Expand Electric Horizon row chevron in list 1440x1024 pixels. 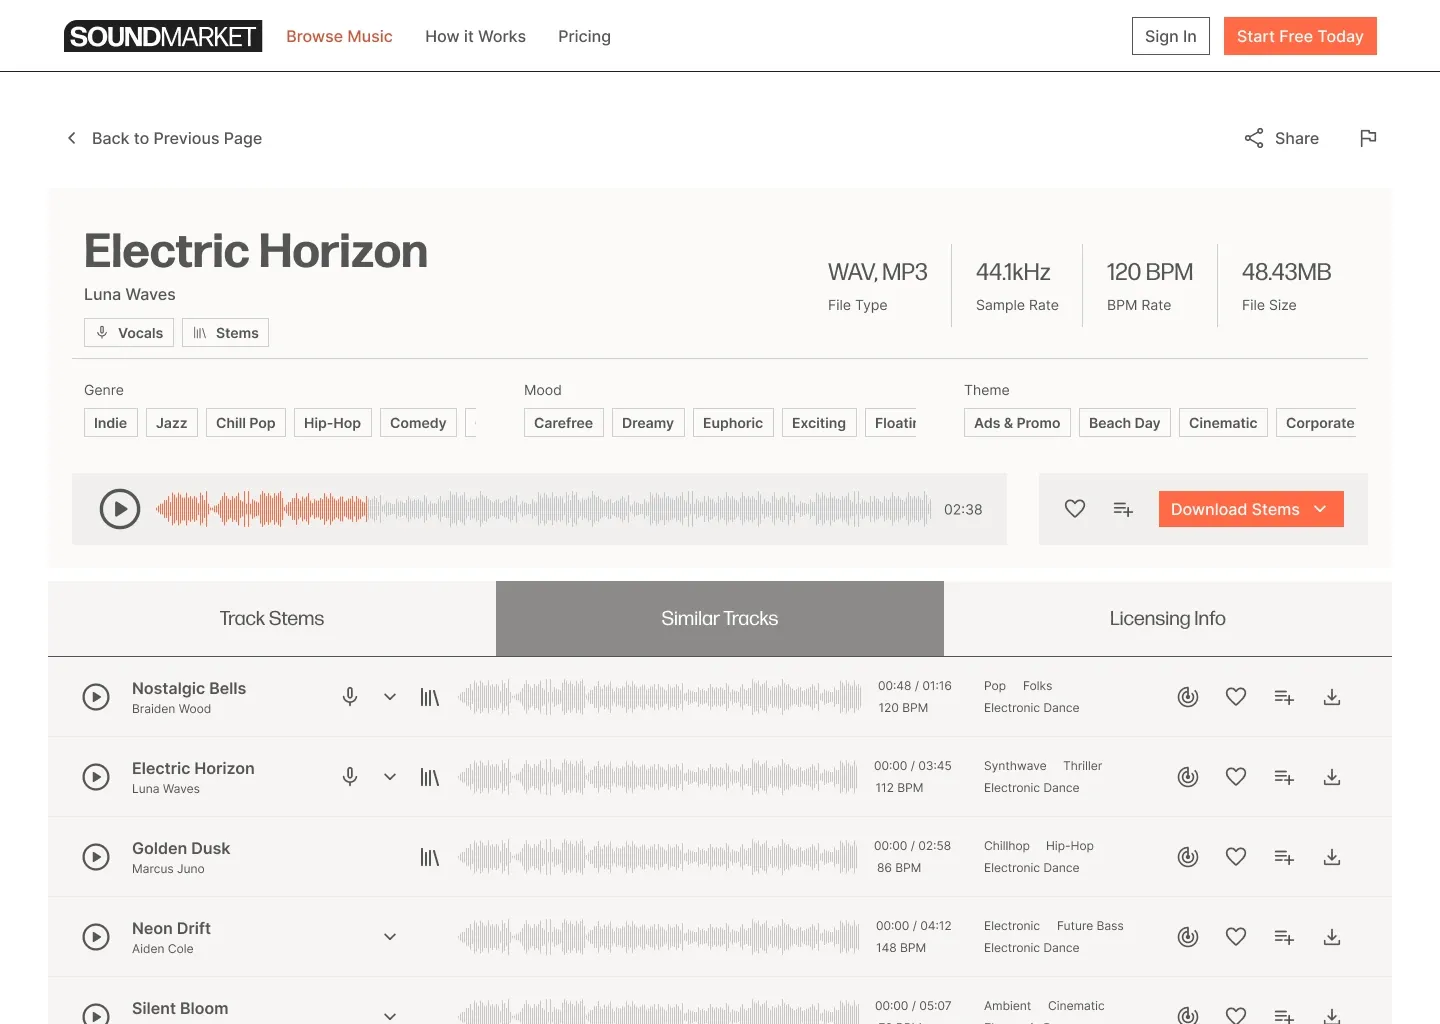390,777
